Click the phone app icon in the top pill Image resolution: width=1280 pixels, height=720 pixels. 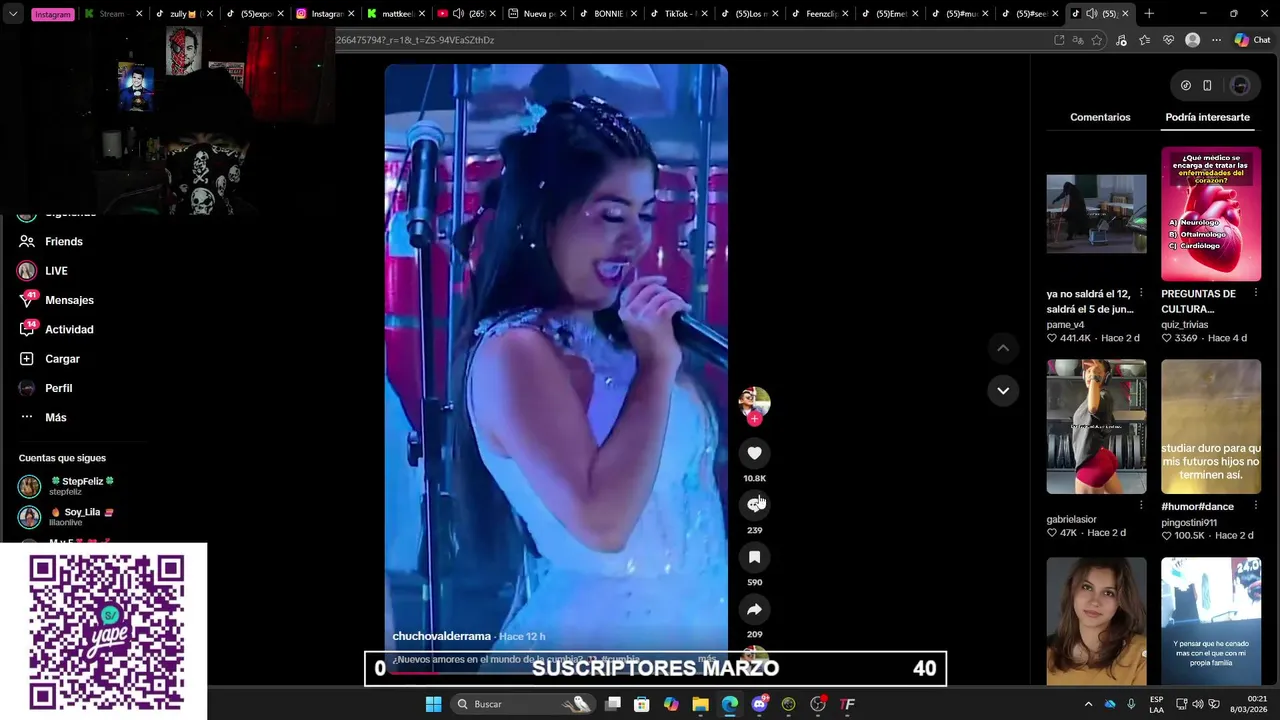[x=1207, y=86]
